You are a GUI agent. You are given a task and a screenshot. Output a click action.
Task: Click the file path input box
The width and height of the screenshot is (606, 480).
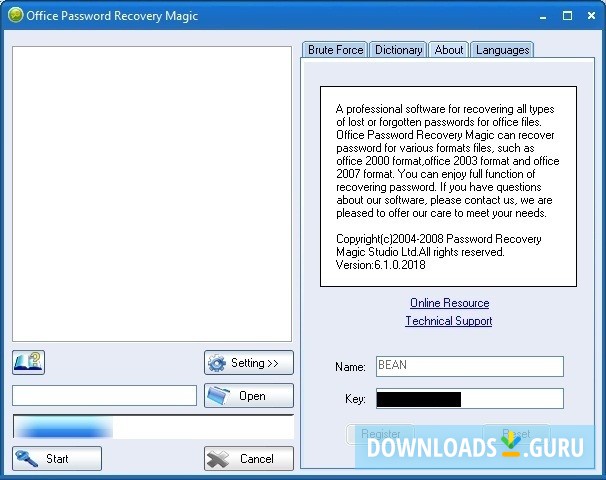pos(104,395)
